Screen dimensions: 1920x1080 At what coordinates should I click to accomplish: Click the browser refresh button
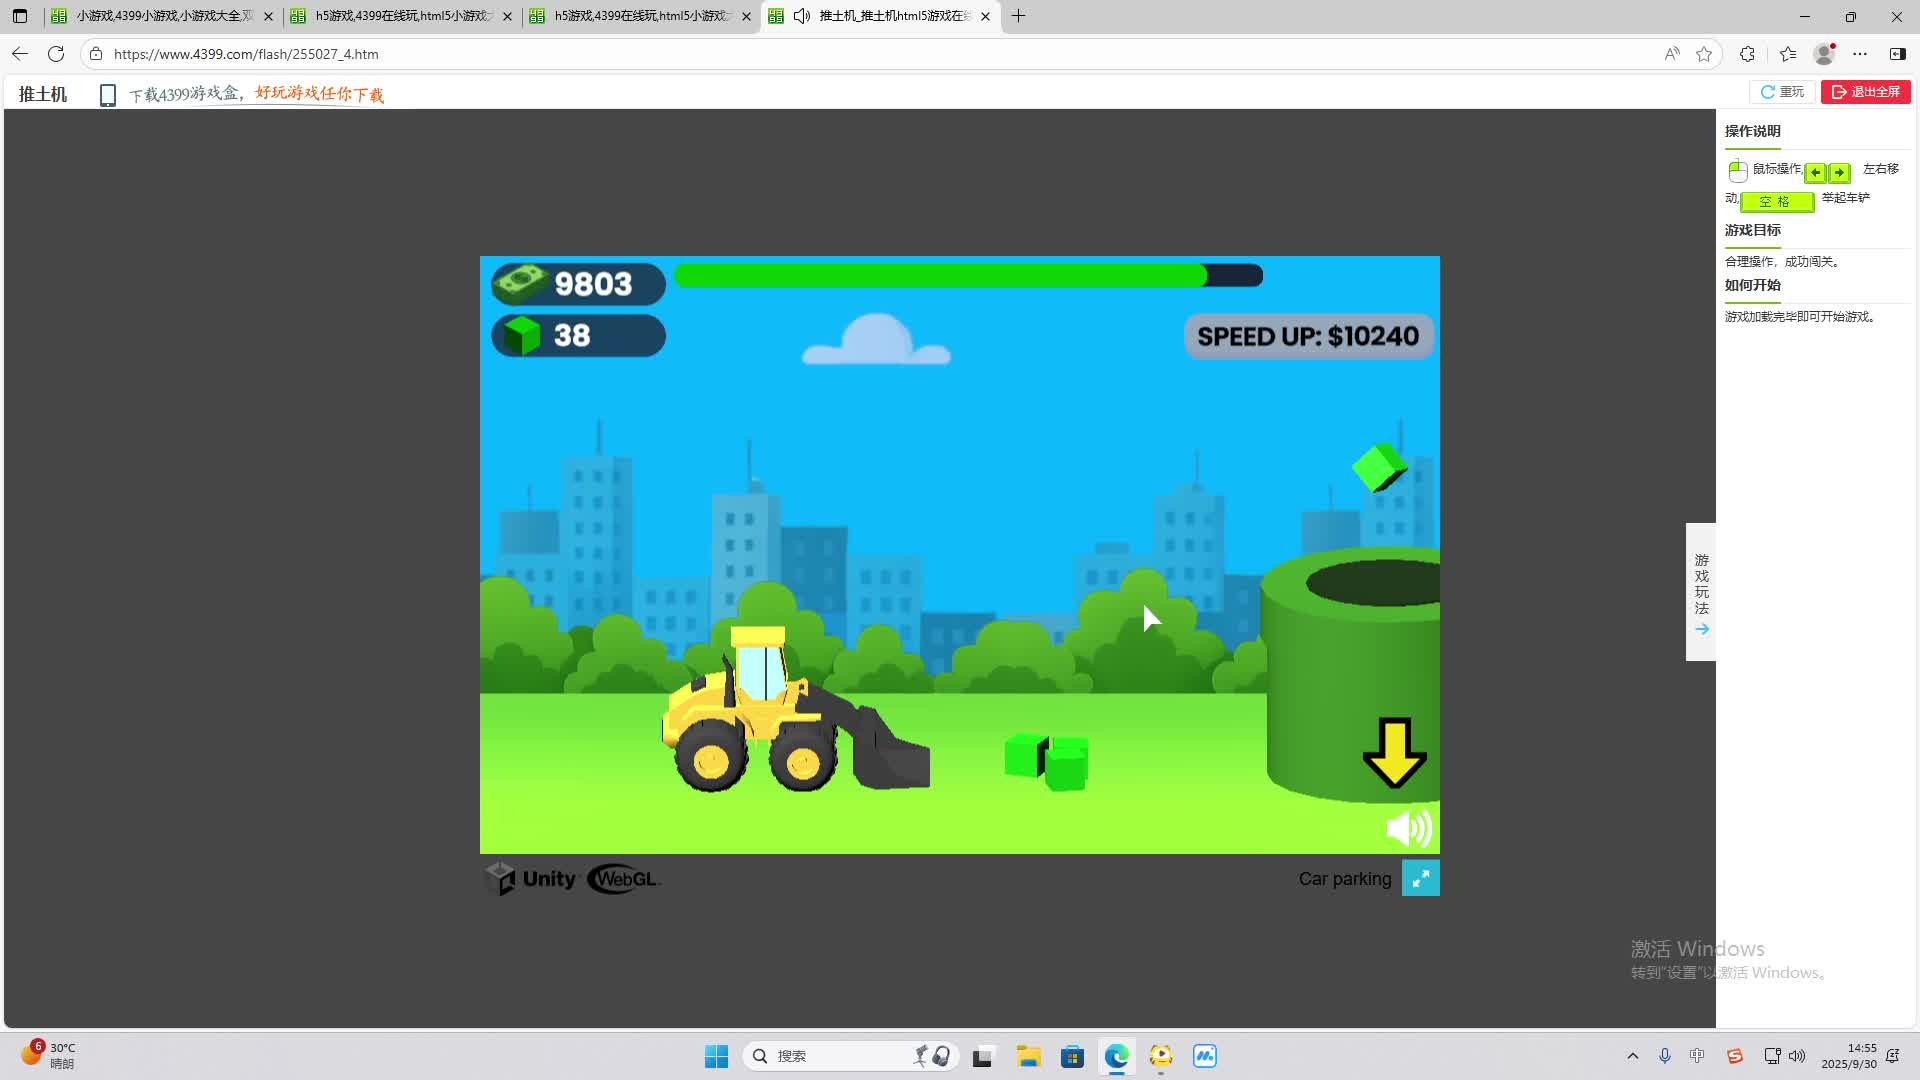coord(56,54)
